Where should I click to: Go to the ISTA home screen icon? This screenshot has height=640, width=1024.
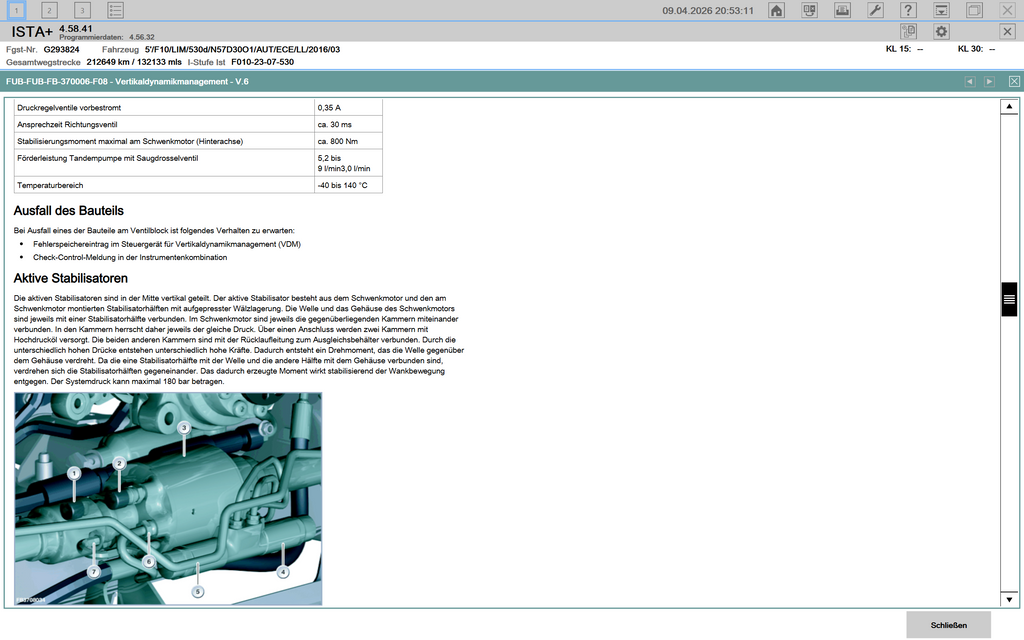click(776, 10)
